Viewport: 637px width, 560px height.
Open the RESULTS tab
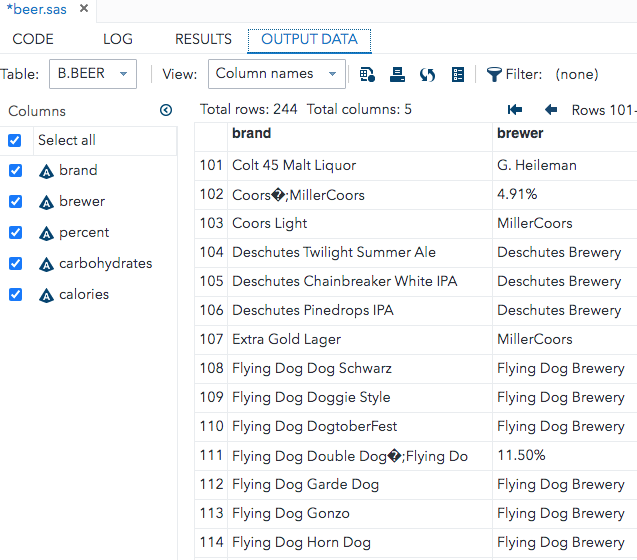203,39
